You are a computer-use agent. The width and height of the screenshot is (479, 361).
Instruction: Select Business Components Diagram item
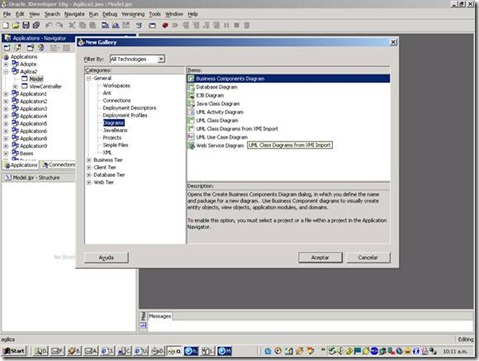pyautogui.click(x=288, y=79)
